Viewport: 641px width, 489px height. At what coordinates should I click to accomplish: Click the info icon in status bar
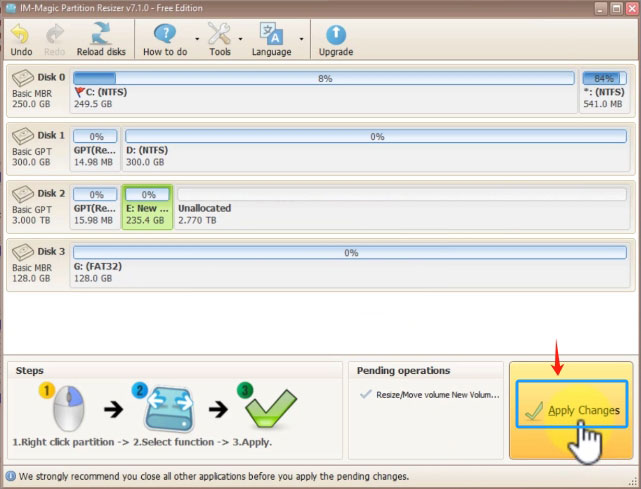[10, 476]
